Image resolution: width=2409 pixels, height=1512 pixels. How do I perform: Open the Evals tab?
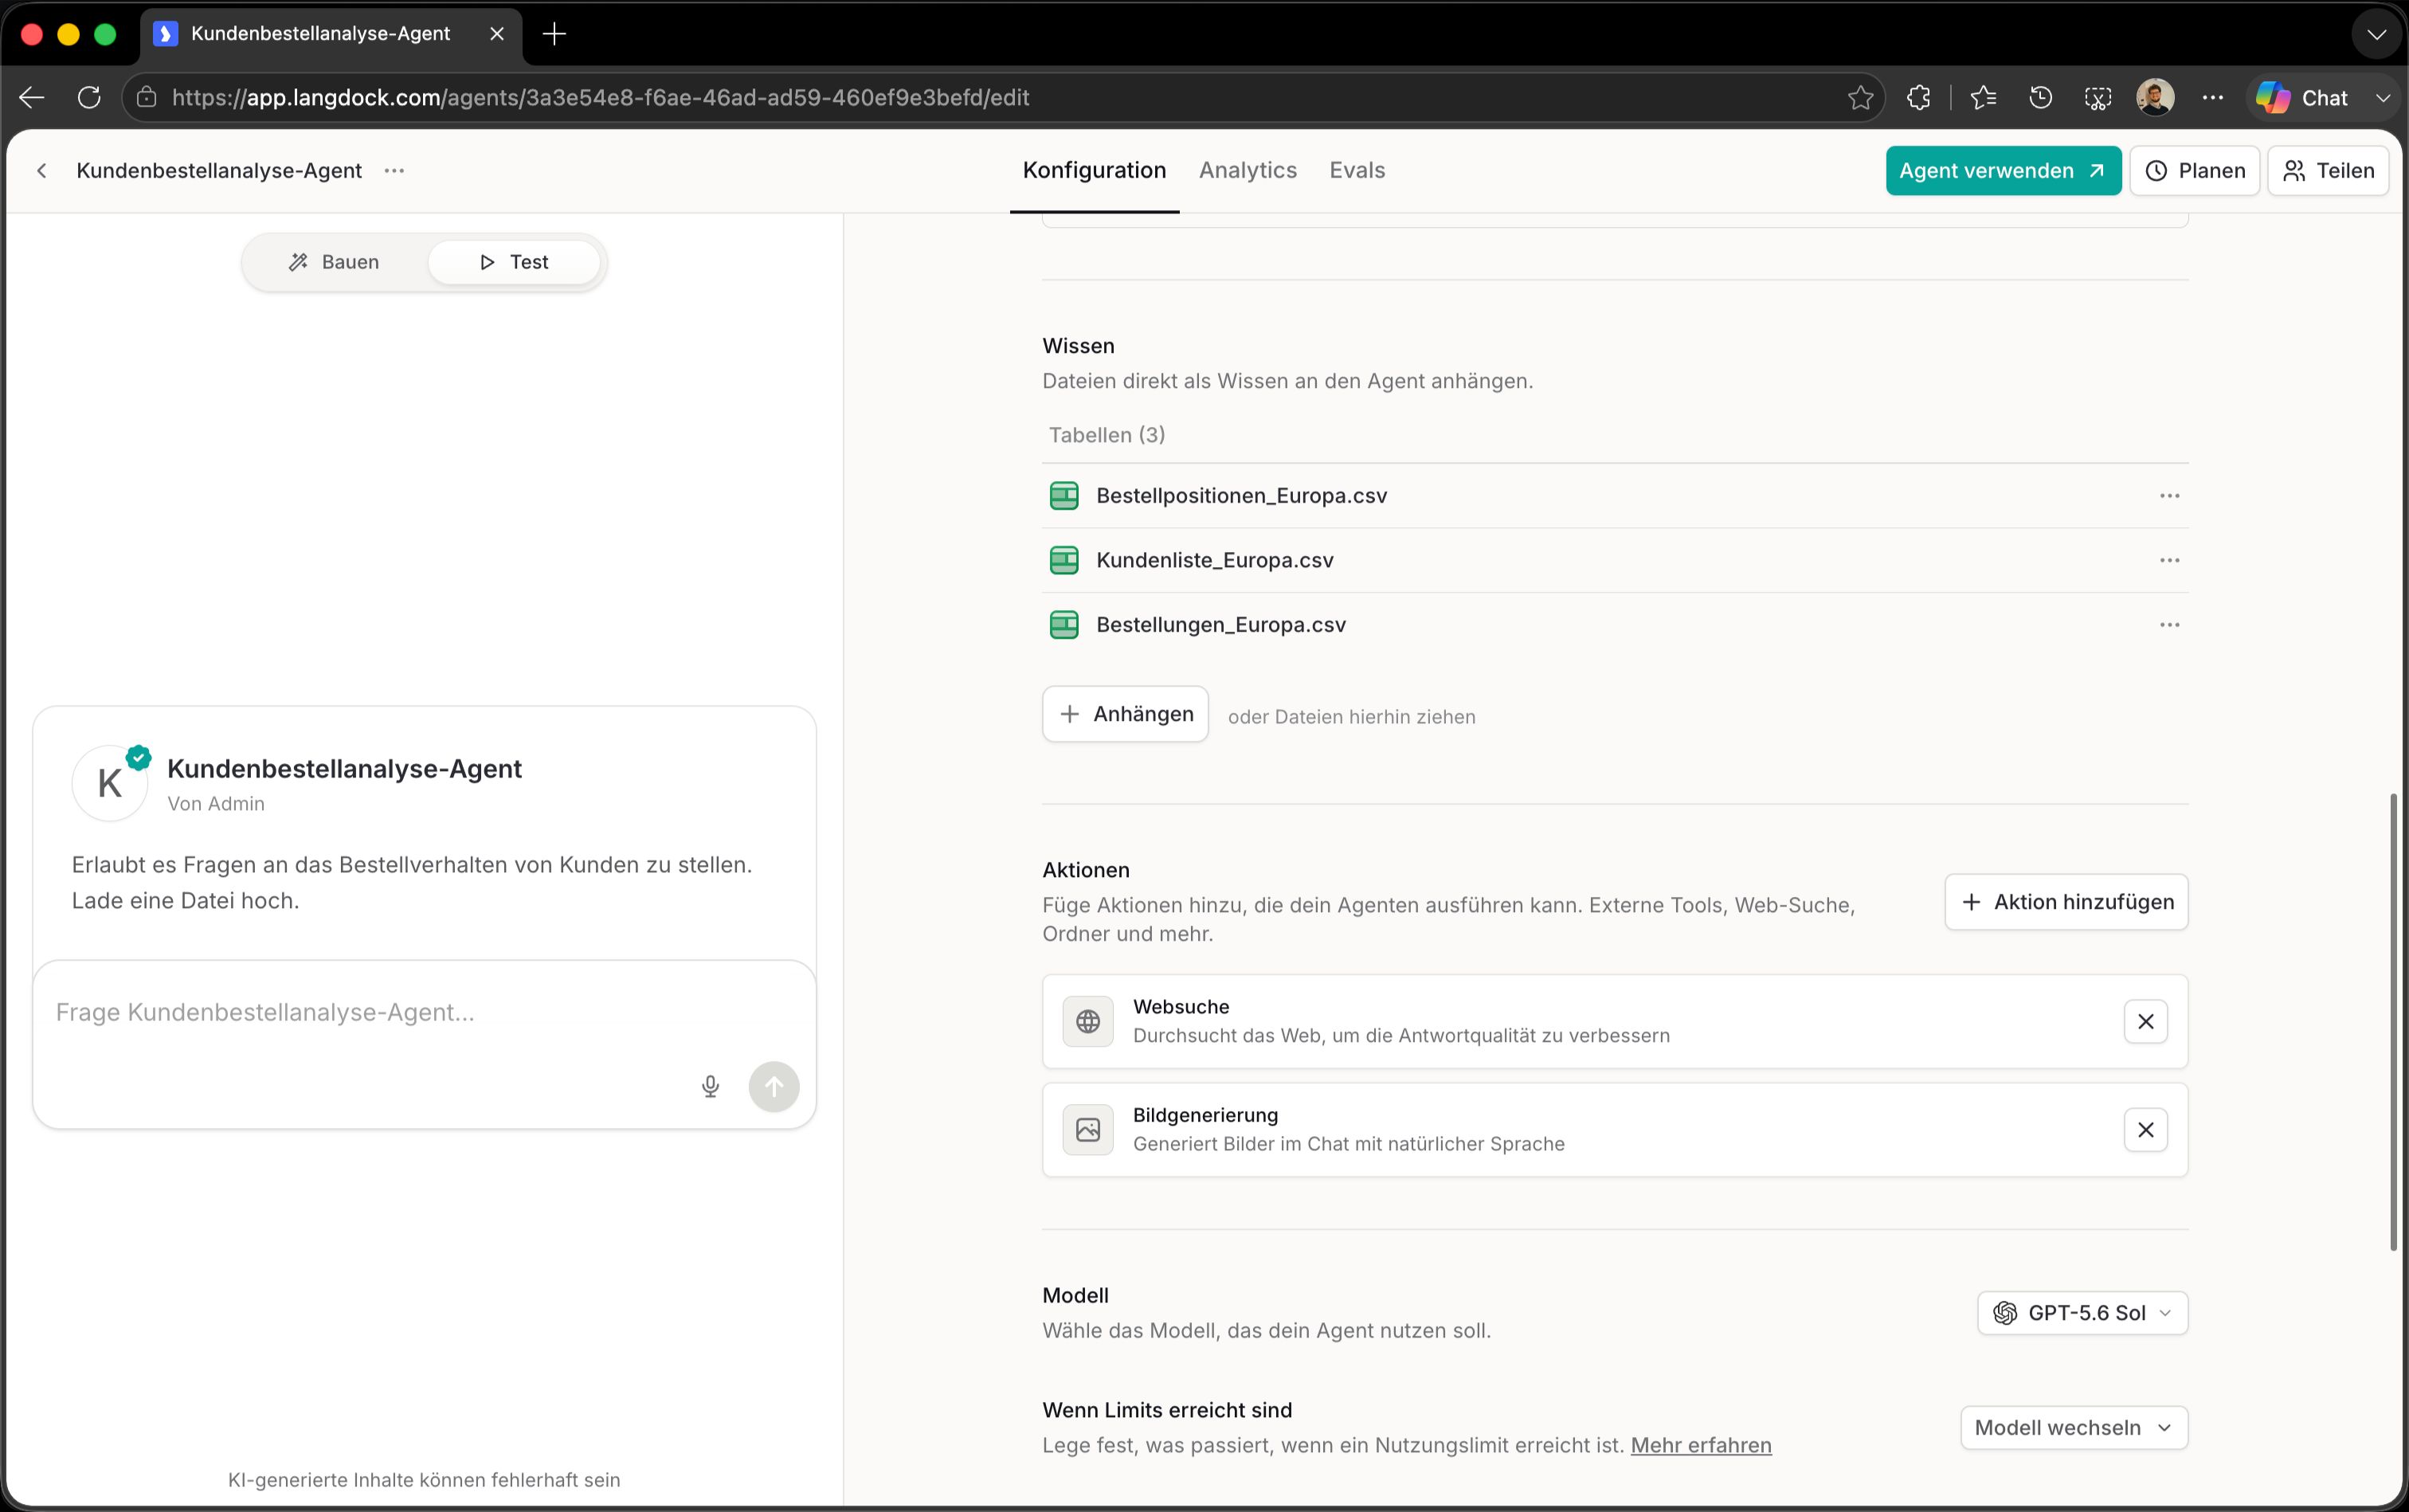[x=1357, y=170]
